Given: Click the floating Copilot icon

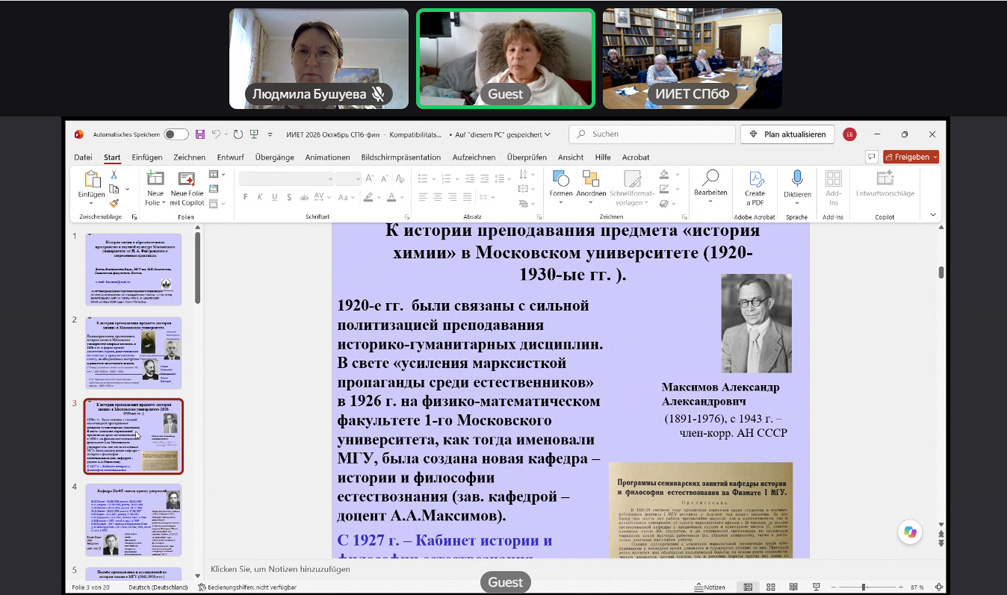Looking at the screenshot, I should tap(910, 532).
